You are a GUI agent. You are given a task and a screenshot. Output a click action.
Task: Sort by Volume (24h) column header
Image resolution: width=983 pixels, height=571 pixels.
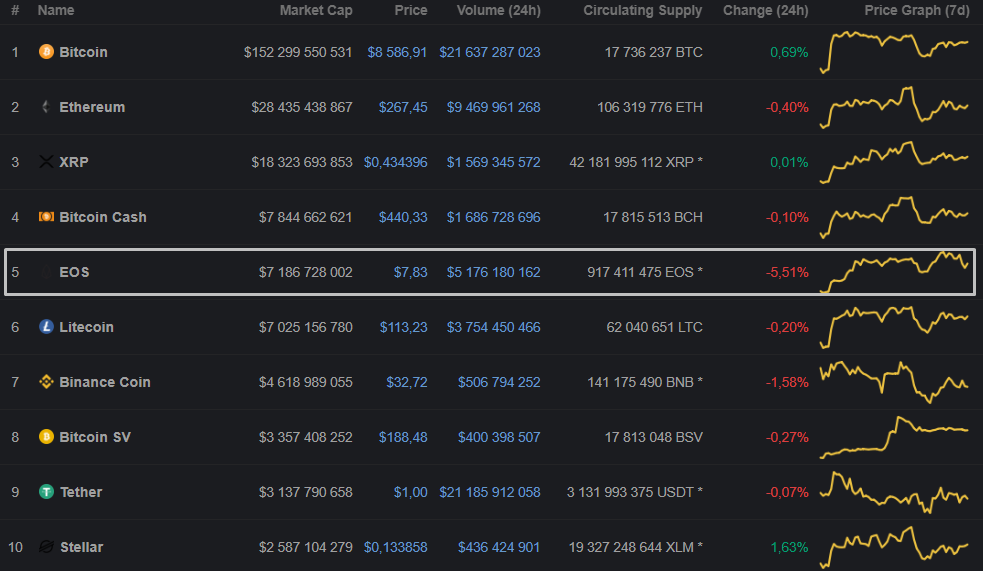(498, 10)
